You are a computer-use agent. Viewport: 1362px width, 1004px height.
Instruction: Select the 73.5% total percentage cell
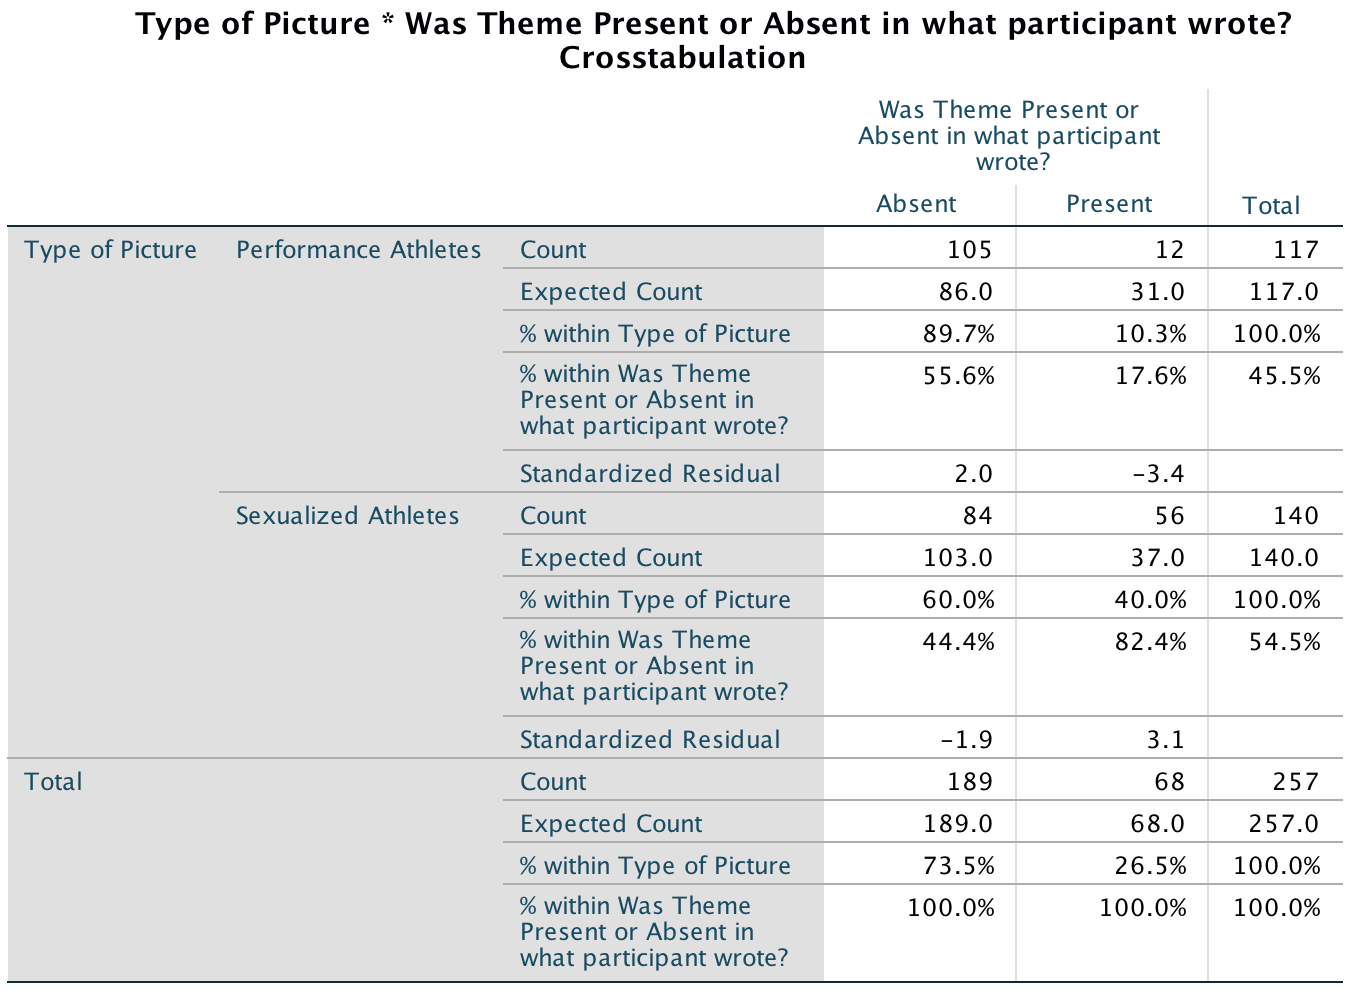tap(959, 866)
